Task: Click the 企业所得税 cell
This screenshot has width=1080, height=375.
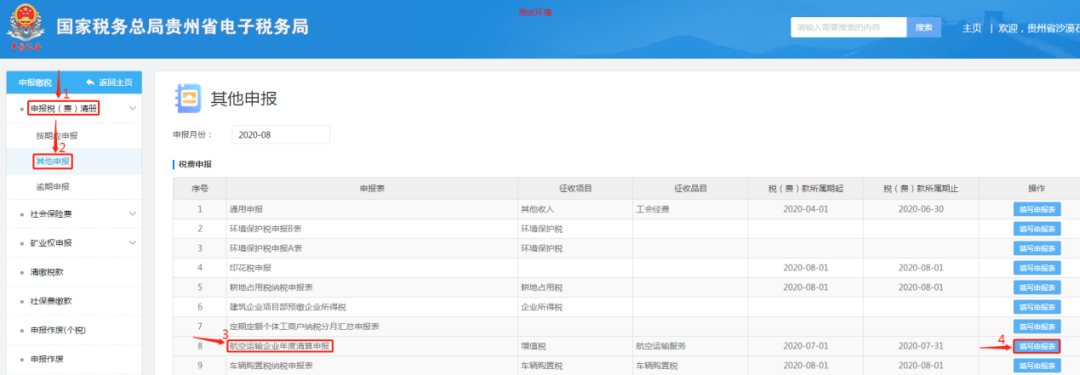Action: click(575, 306)
